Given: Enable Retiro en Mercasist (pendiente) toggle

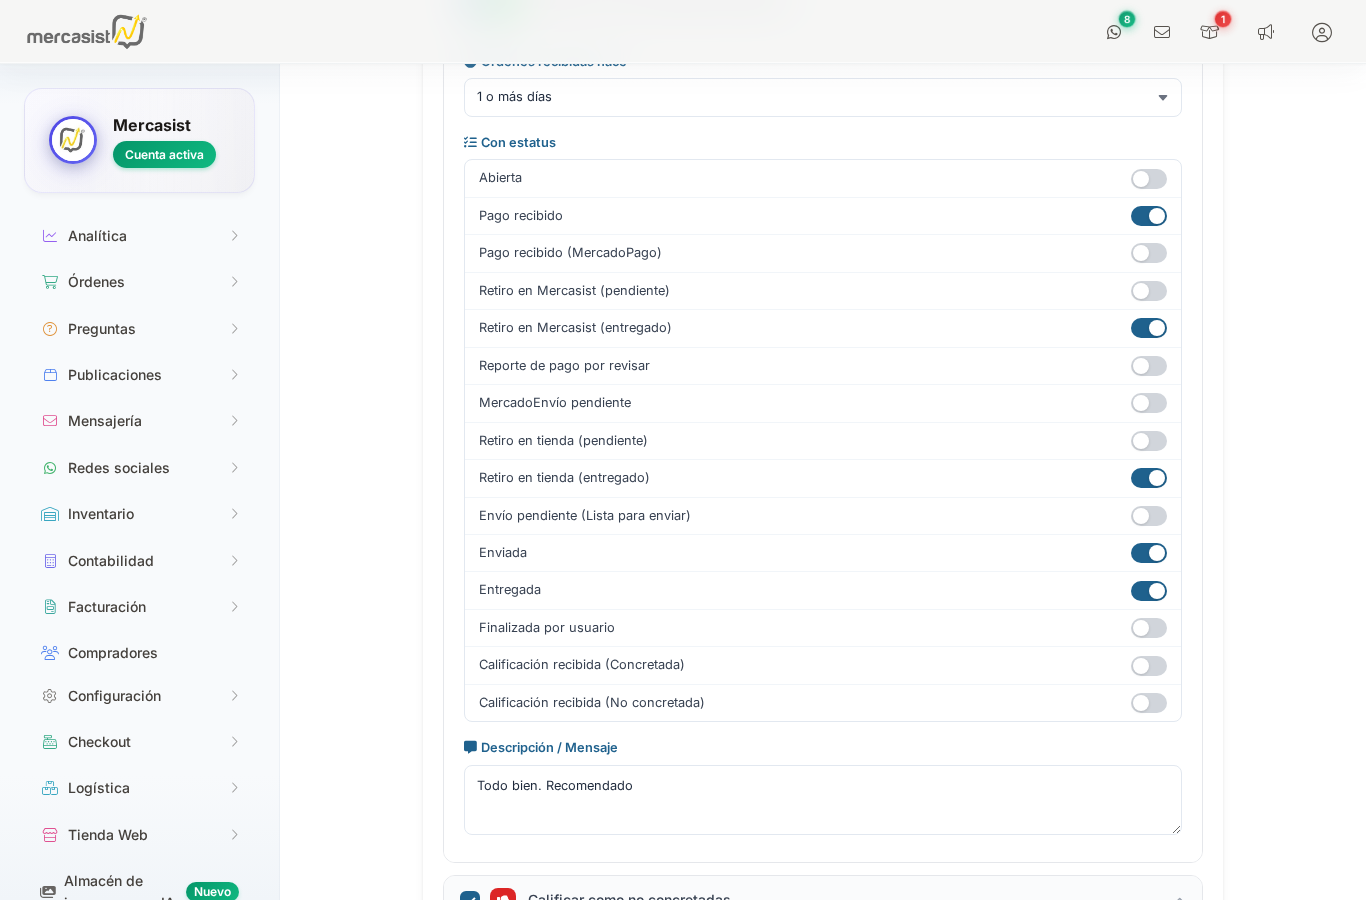Looking at the screenshot, I should (x=1149, y=291).
